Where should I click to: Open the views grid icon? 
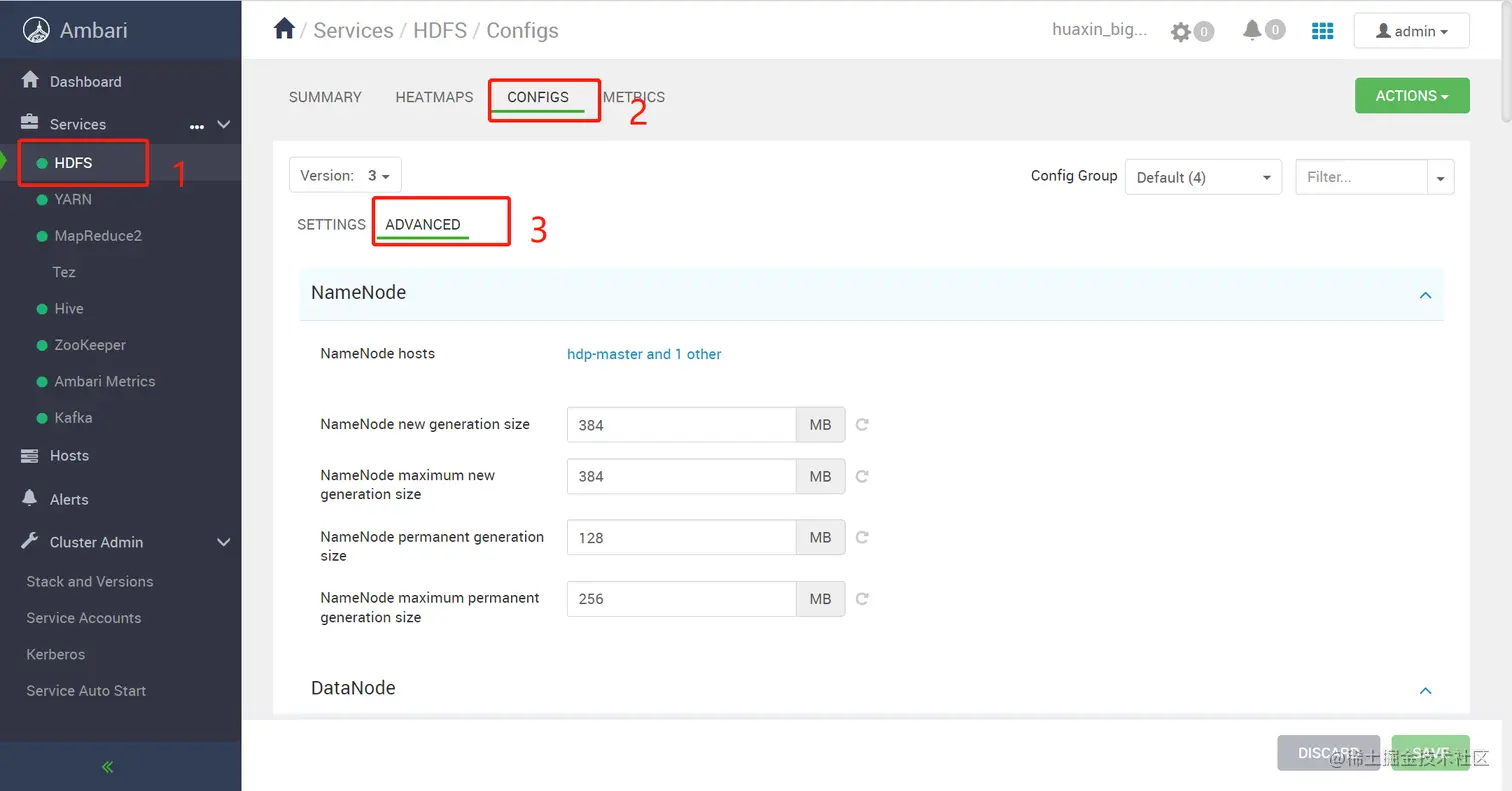pos(1322,31)
